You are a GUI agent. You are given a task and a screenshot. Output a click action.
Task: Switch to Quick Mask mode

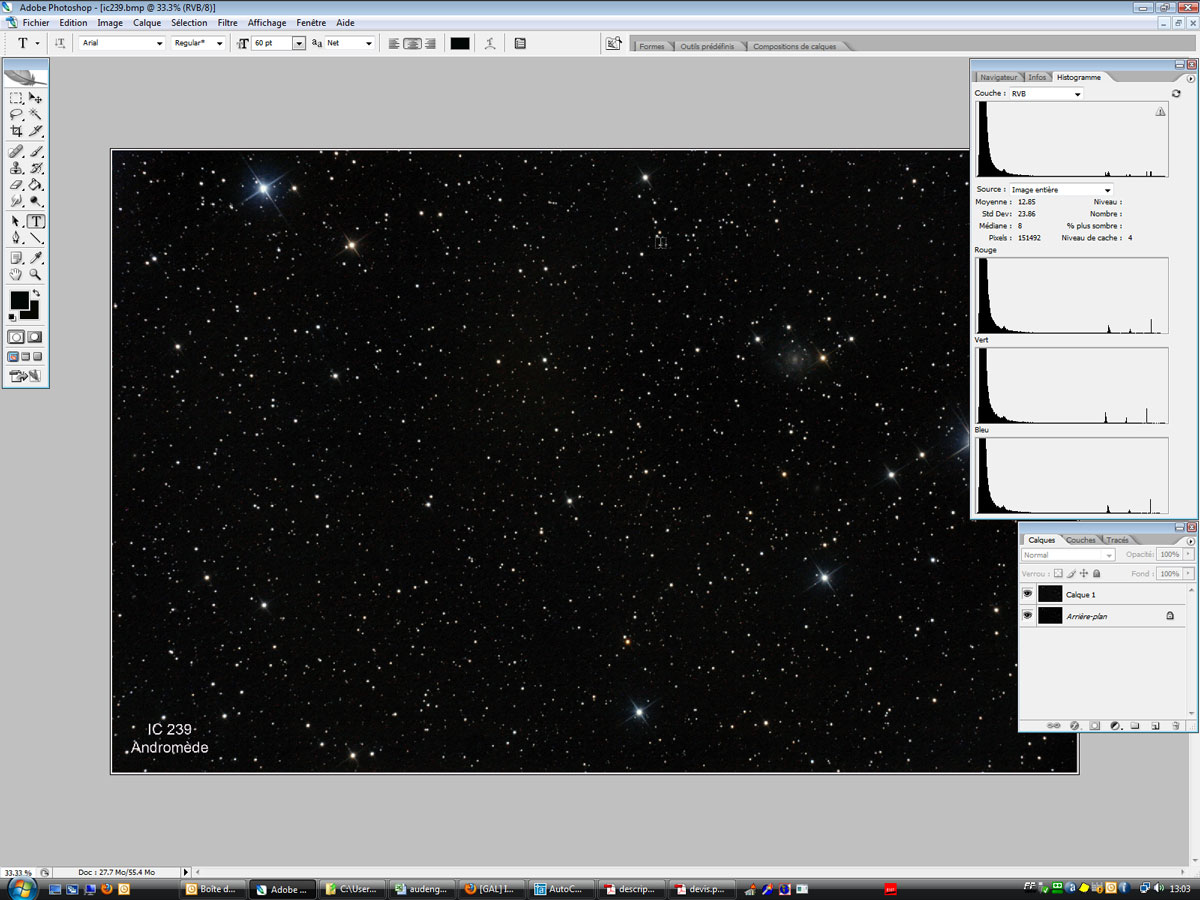click(x=35, y=338)
